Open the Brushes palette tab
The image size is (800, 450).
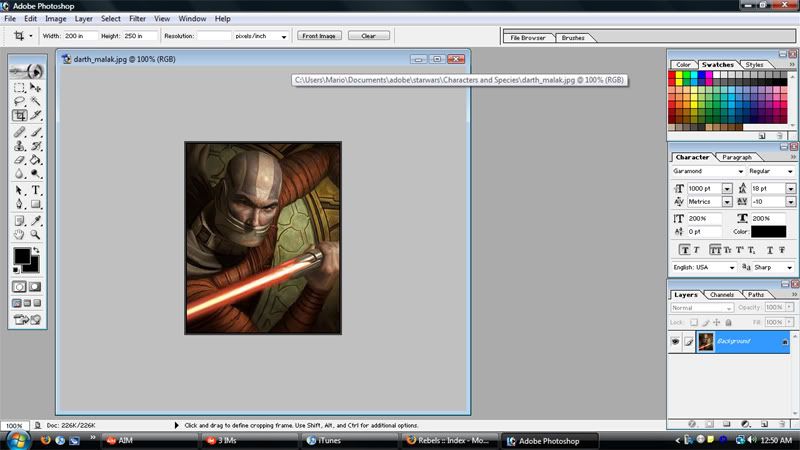point(573,38)
